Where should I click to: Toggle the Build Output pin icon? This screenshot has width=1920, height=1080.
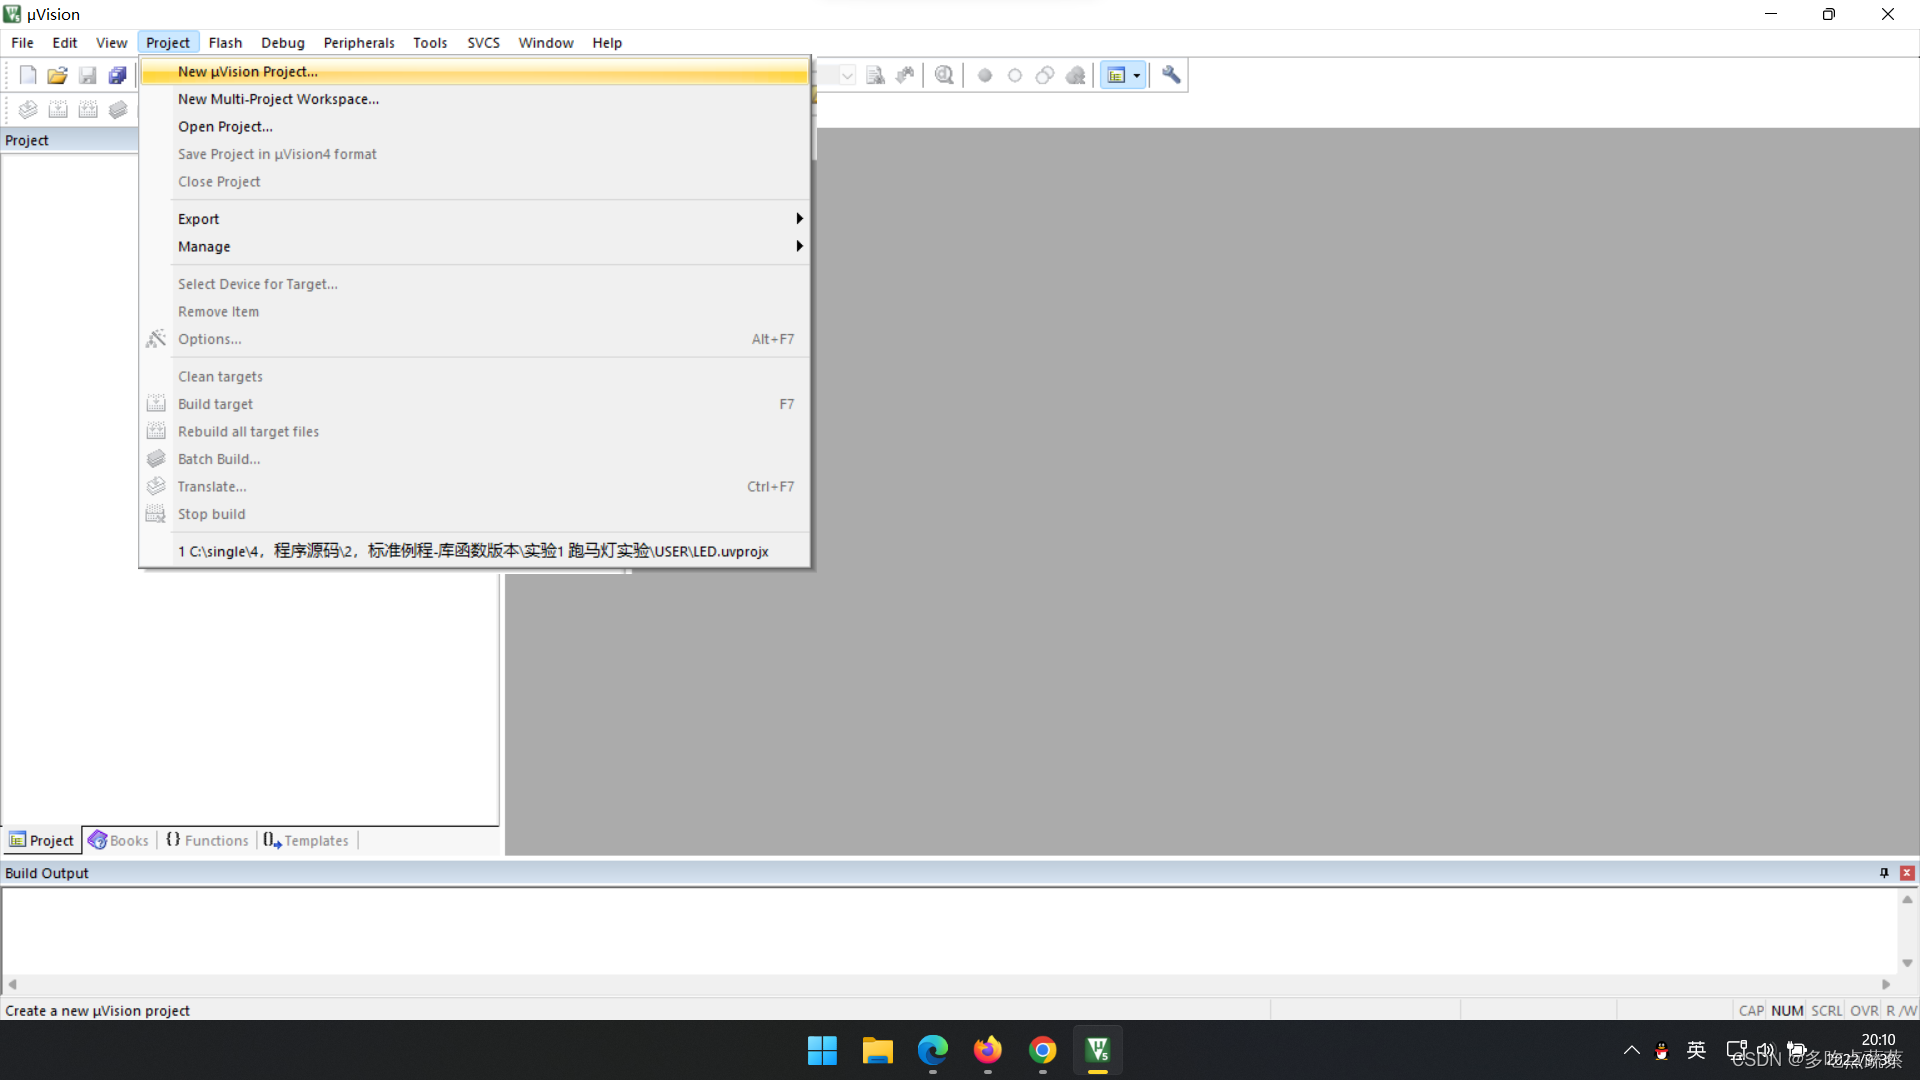pos(1884,873)
